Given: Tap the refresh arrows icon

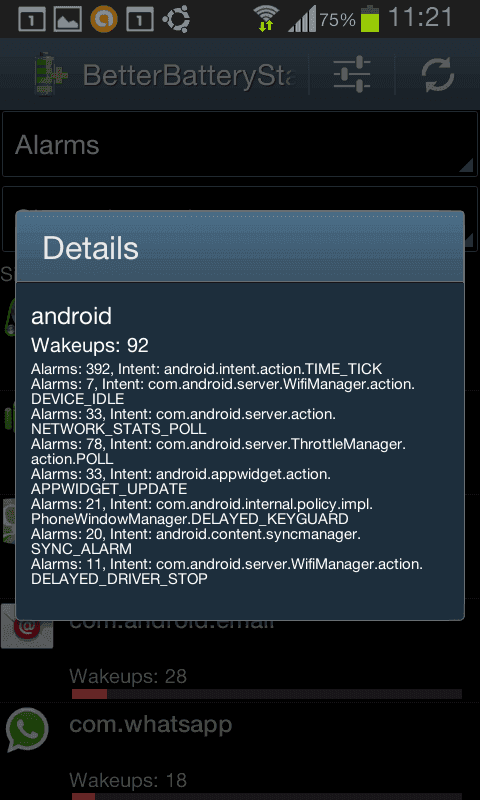Looking at the screenshot, I should (438, 75).
